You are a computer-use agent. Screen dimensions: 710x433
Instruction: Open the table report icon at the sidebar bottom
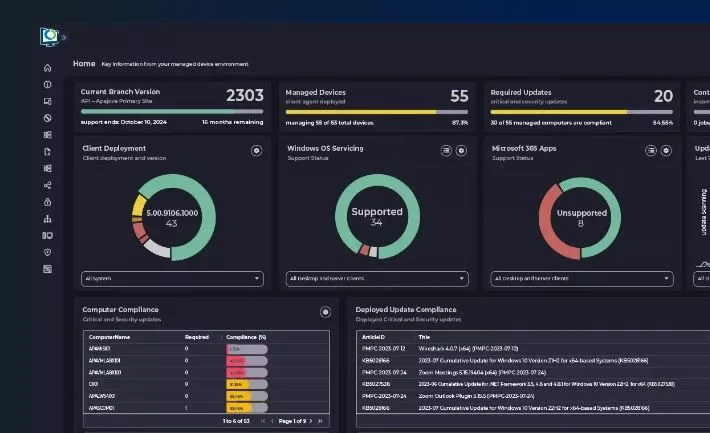click(48, 269)
